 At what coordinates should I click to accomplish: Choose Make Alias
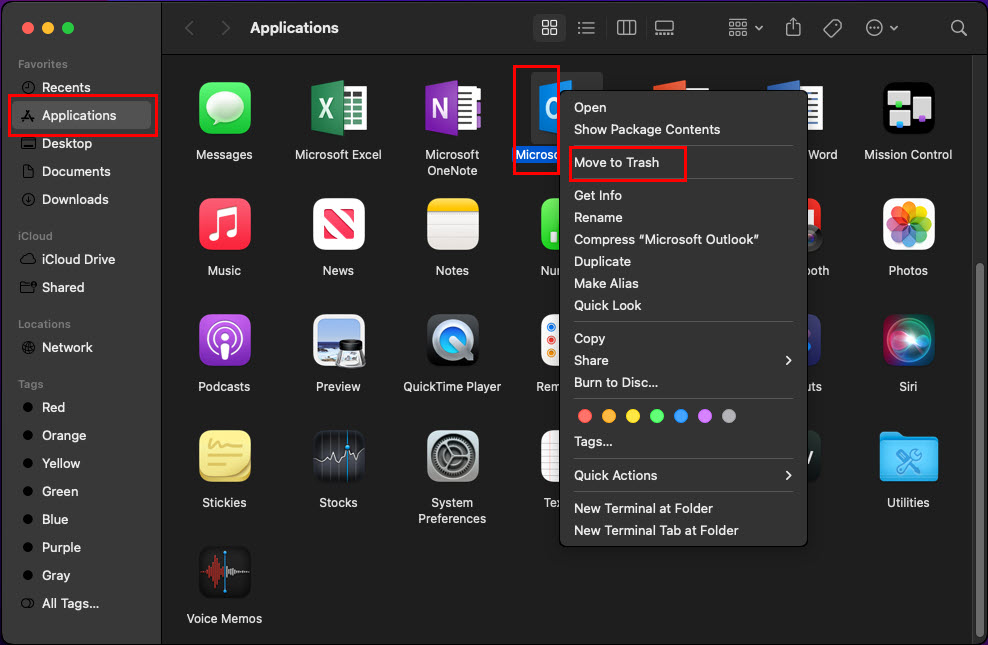tap(682, 284)
